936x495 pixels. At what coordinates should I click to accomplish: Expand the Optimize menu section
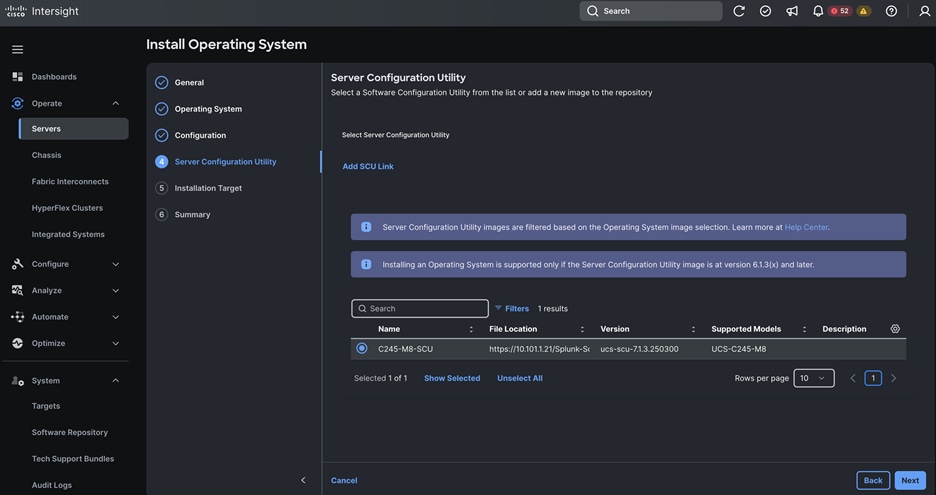[116, 343]
